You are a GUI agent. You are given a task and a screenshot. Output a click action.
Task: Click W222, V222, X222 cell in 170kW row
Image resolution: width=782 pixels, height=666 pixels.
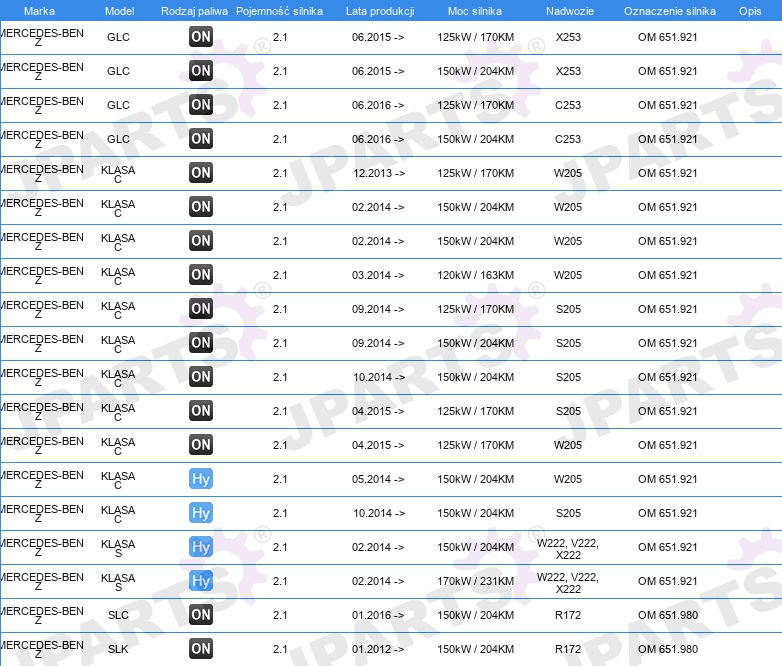coord(568,583)
